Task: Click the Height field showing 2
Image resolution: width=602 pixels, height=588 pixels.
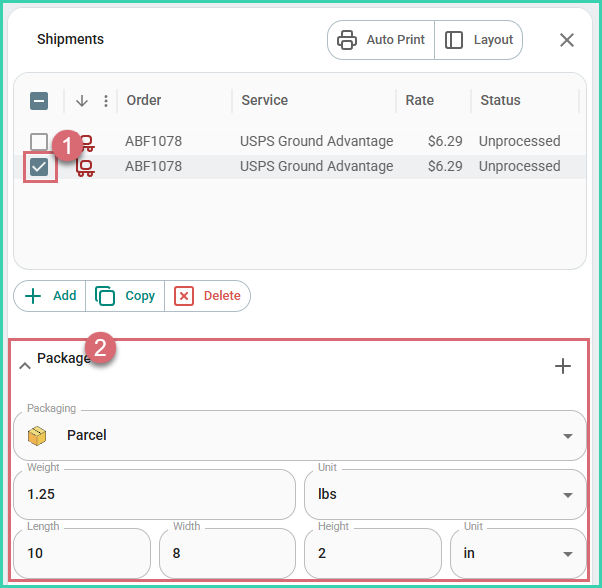Action: pos(373,553)
